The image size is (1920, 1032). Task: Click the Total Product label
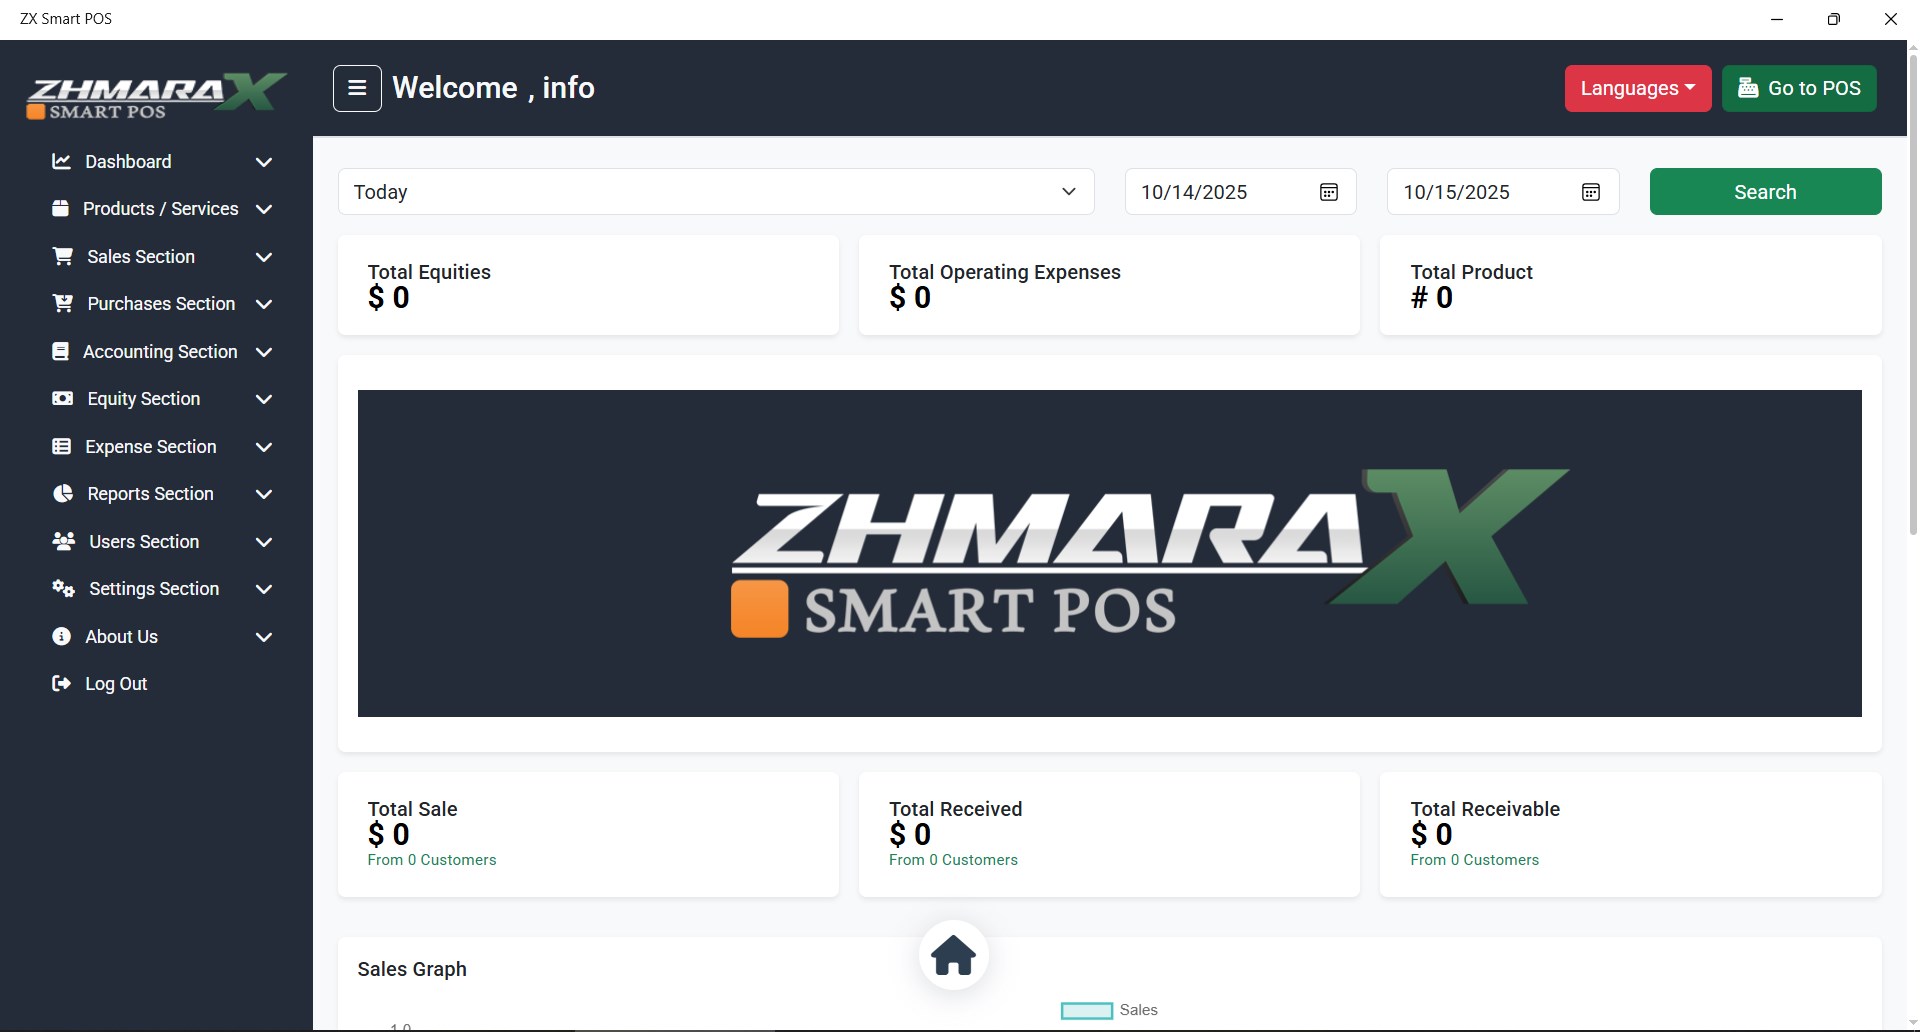(x=1472, y=272)
